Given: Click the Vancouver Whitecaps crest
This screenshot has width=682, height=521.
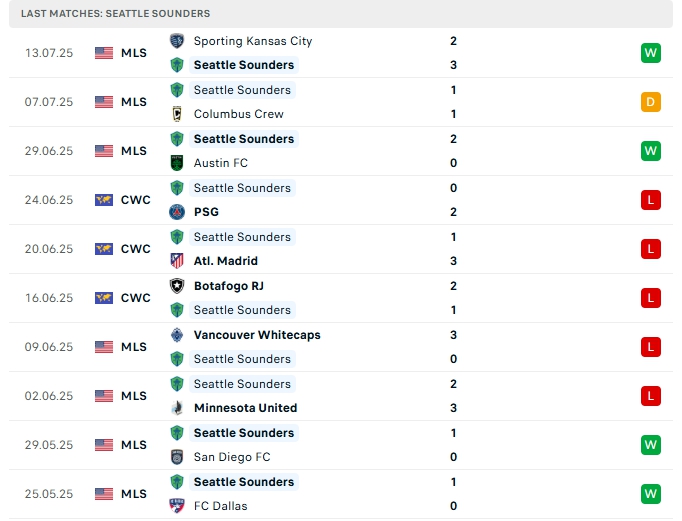Looking at the screenshot, I should pos(177,335).
